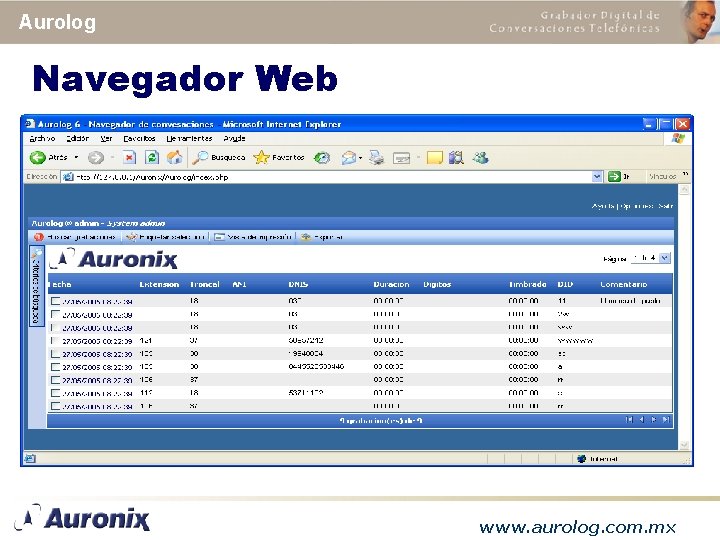Sort by the Extension column header

tap(159, 284)
